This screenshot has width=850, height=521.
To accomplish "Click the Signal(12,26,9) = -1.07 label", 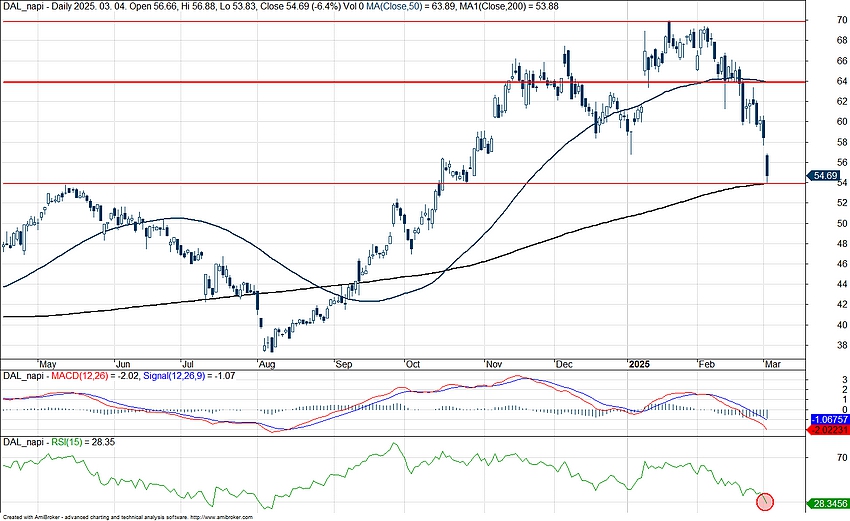I will (x=189, y=375).
